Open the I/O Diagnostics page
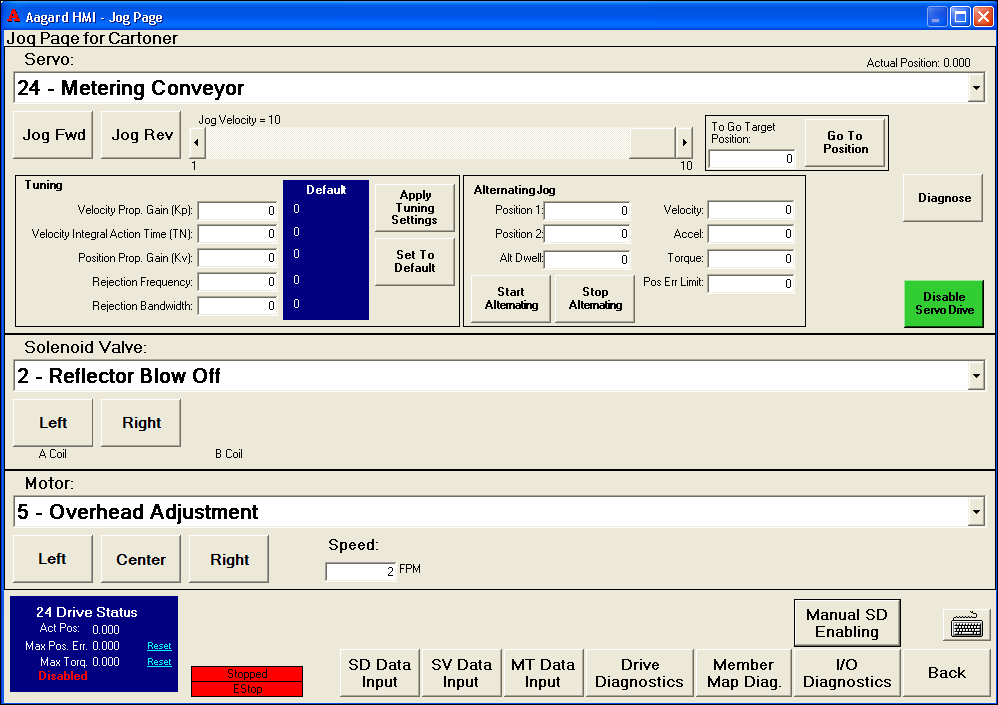The width and height of the screenshot is (998, 705). pyautogui.click(x=847, y=673)
